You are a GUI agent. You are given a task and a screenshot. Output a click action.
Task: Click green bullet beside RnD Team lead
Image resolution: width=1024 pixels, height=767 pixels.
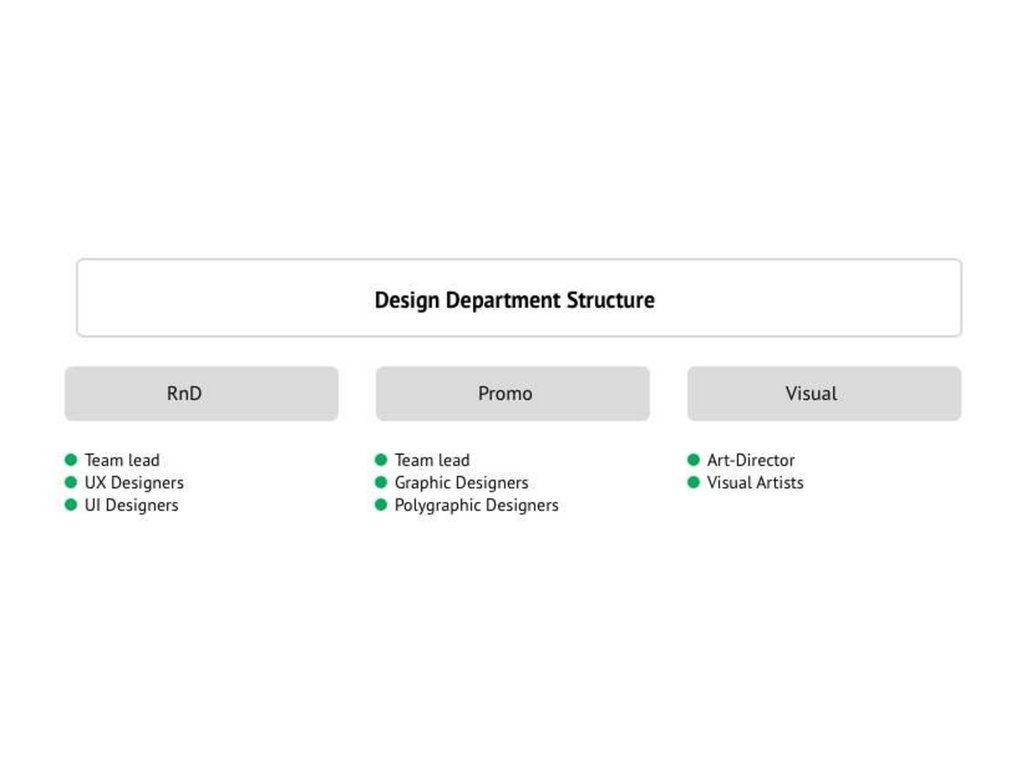[71, 460]
